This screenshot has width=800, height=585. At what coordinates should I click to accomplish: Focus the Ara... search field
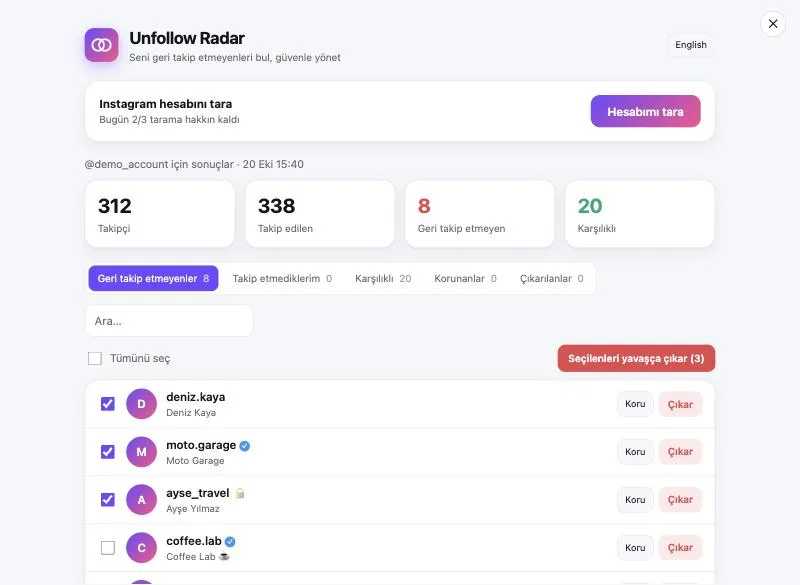169,321
